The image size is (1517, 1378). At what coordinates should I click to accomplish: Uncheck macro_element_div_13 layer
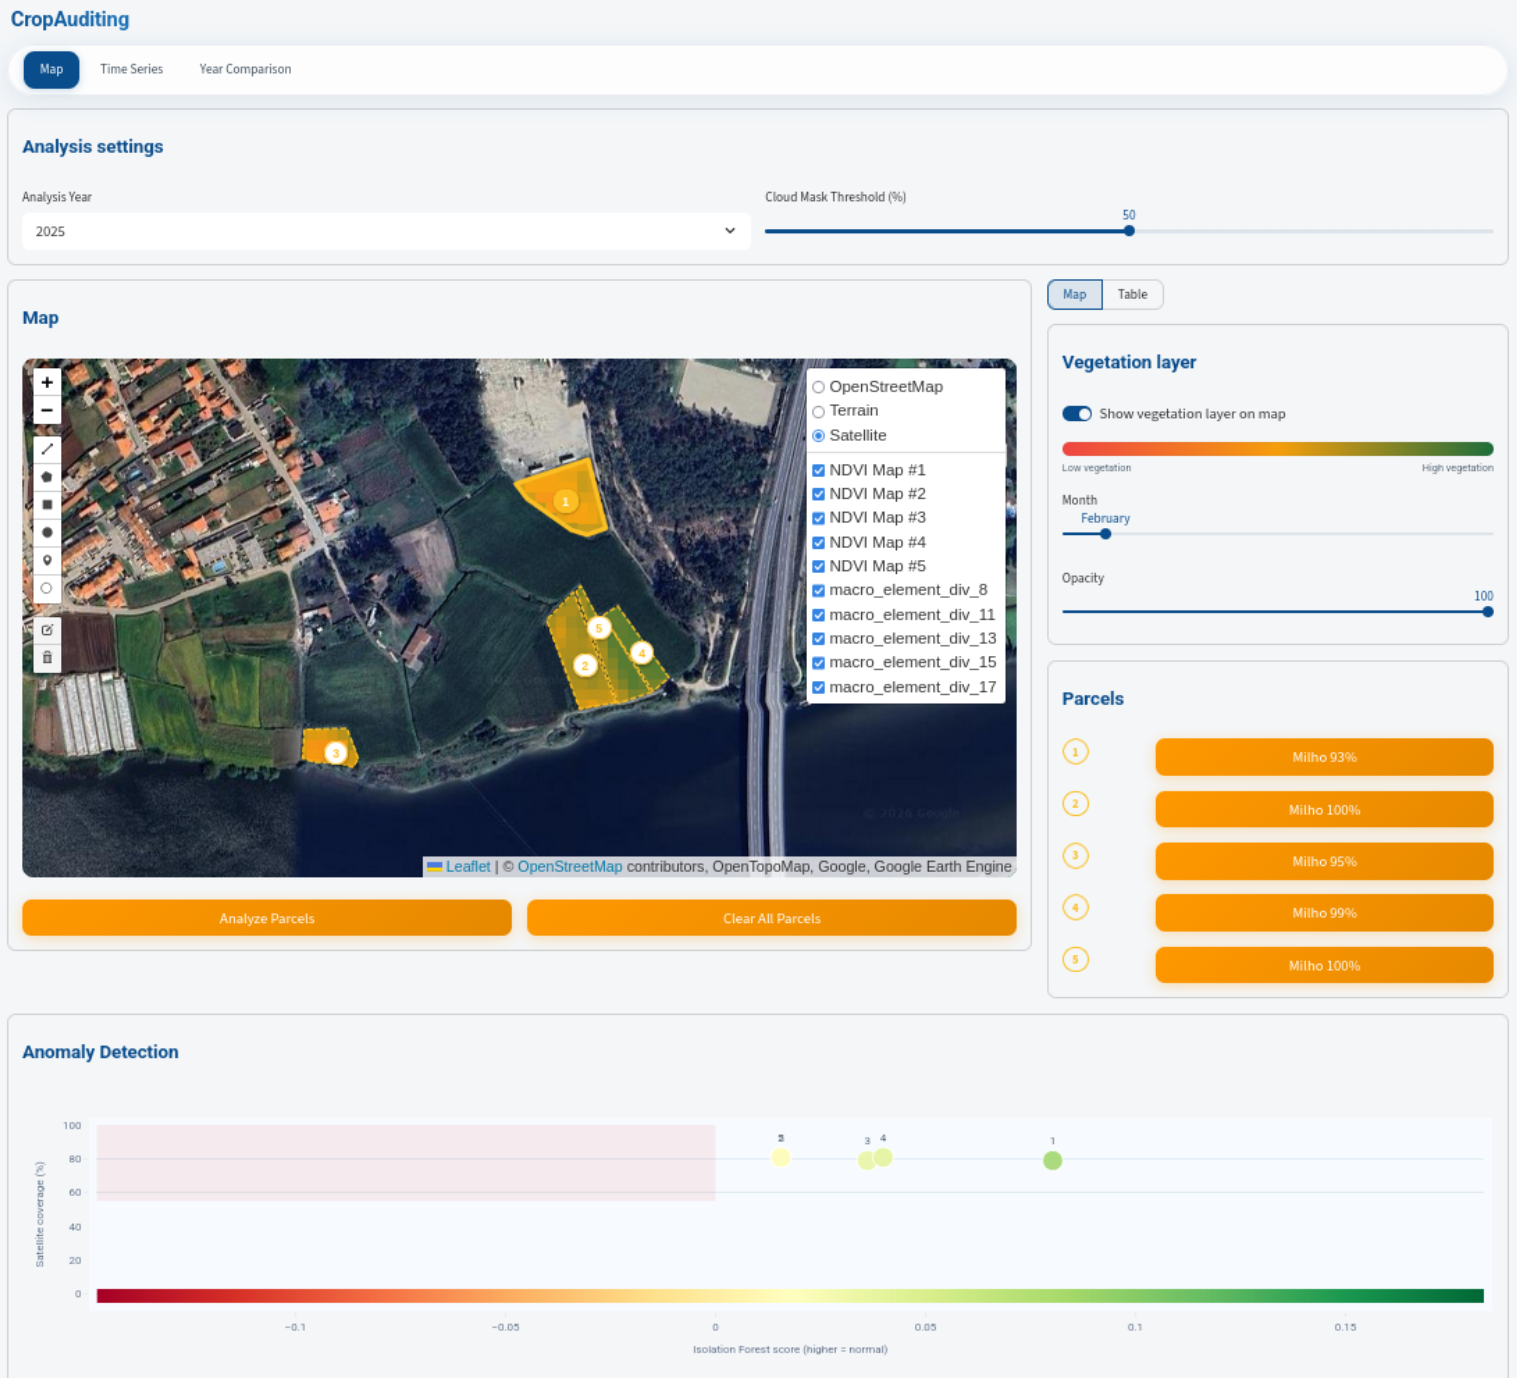[818, 639]
